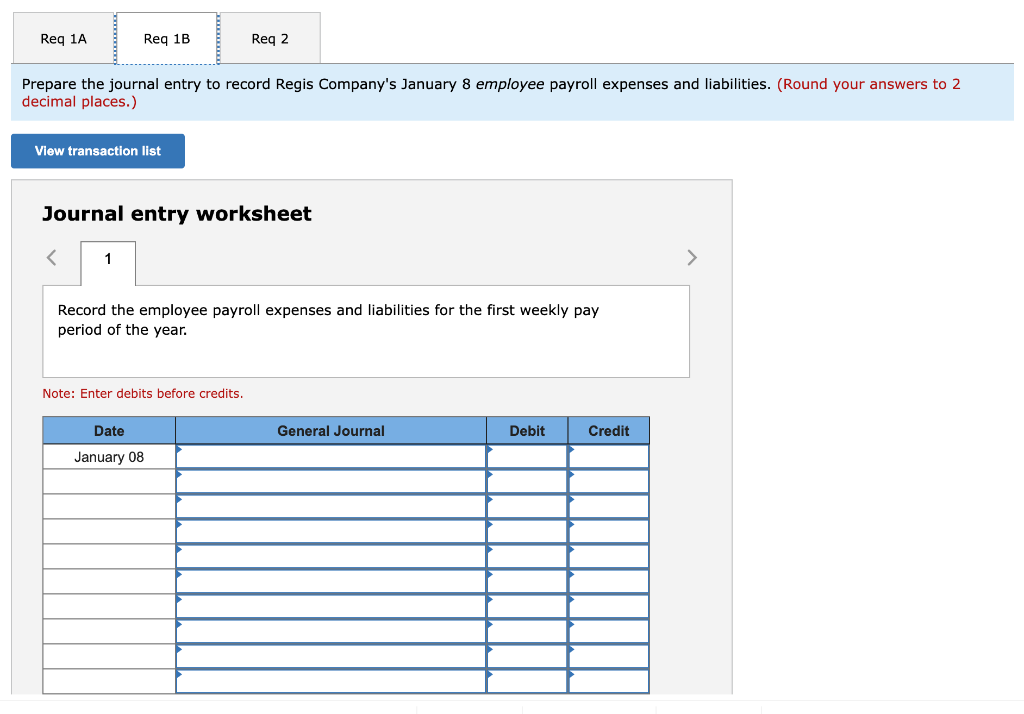Switch to the Req 2 tab
The height and width of the screenshot is (714, 1024).
(270, 37)
